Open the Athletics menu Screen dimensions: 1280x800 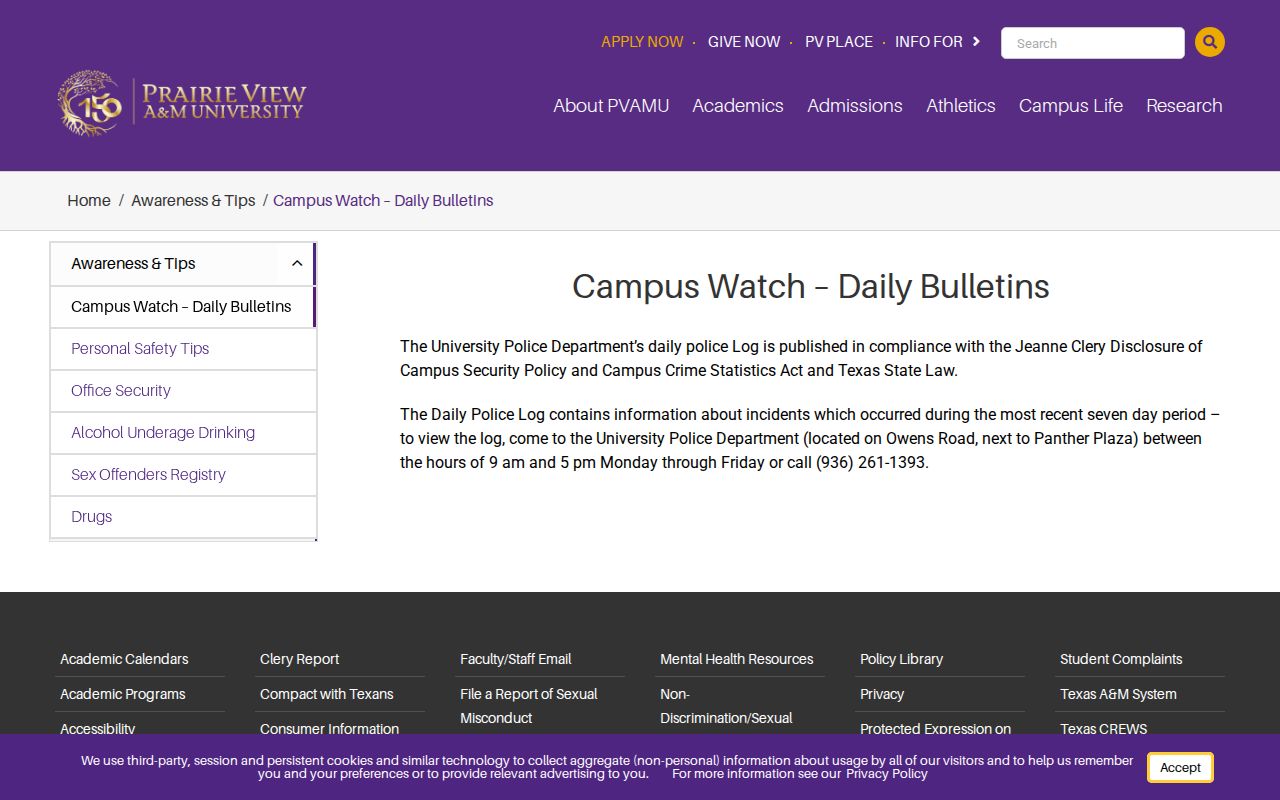(961, 105)
